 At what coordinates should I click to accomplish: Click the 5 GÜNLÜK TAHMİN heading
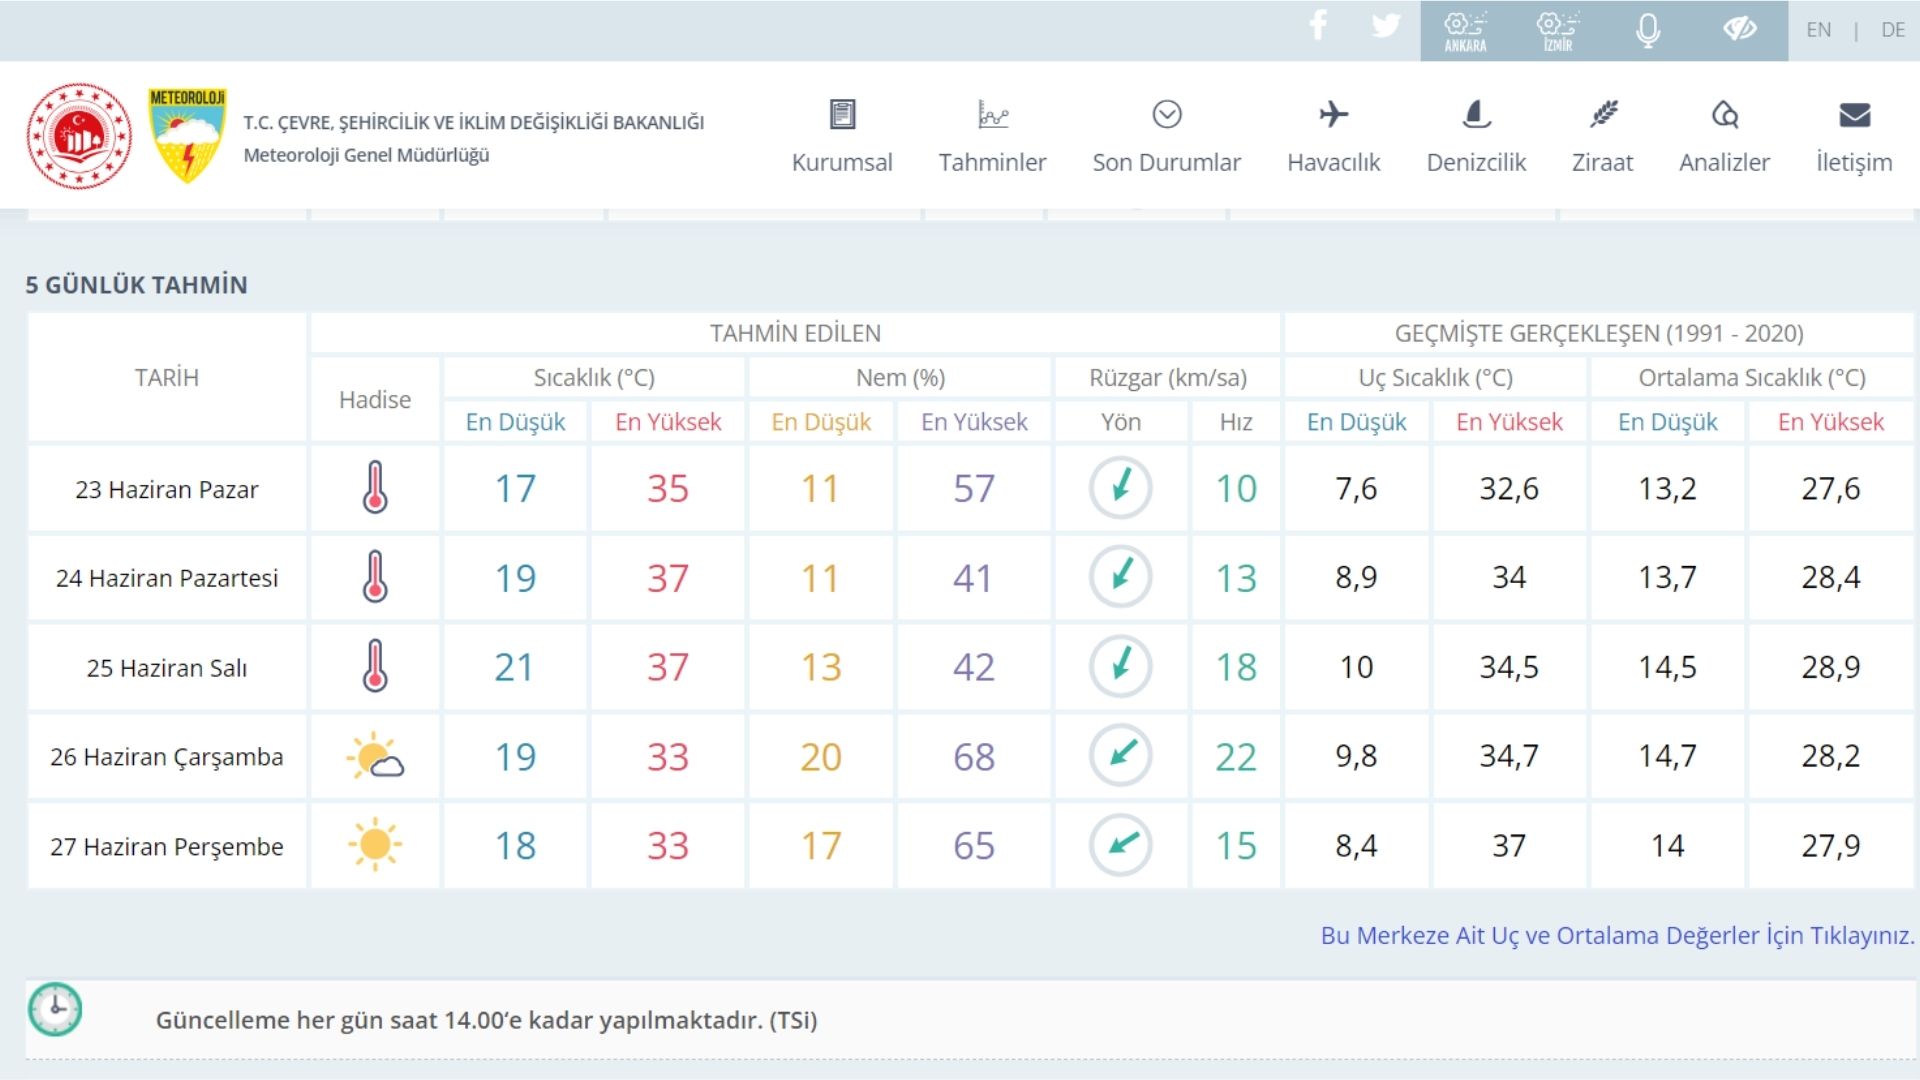pyautogui.click(x=136, y=284)
